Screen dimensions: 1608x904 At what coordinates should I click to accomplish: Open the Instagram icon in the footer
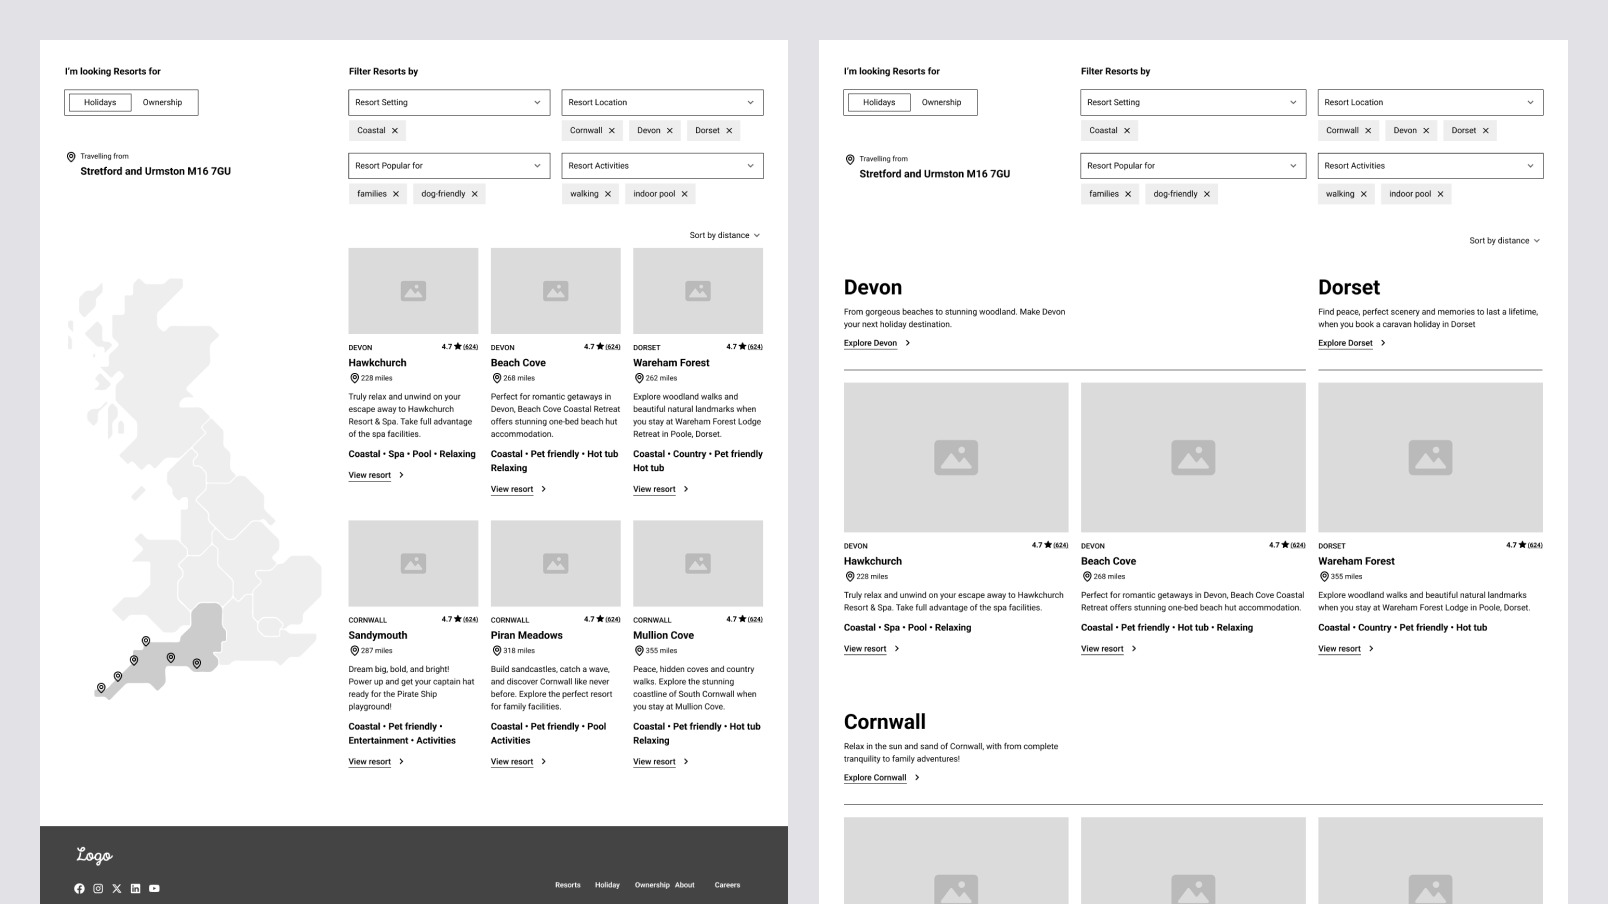pos(98,888)
